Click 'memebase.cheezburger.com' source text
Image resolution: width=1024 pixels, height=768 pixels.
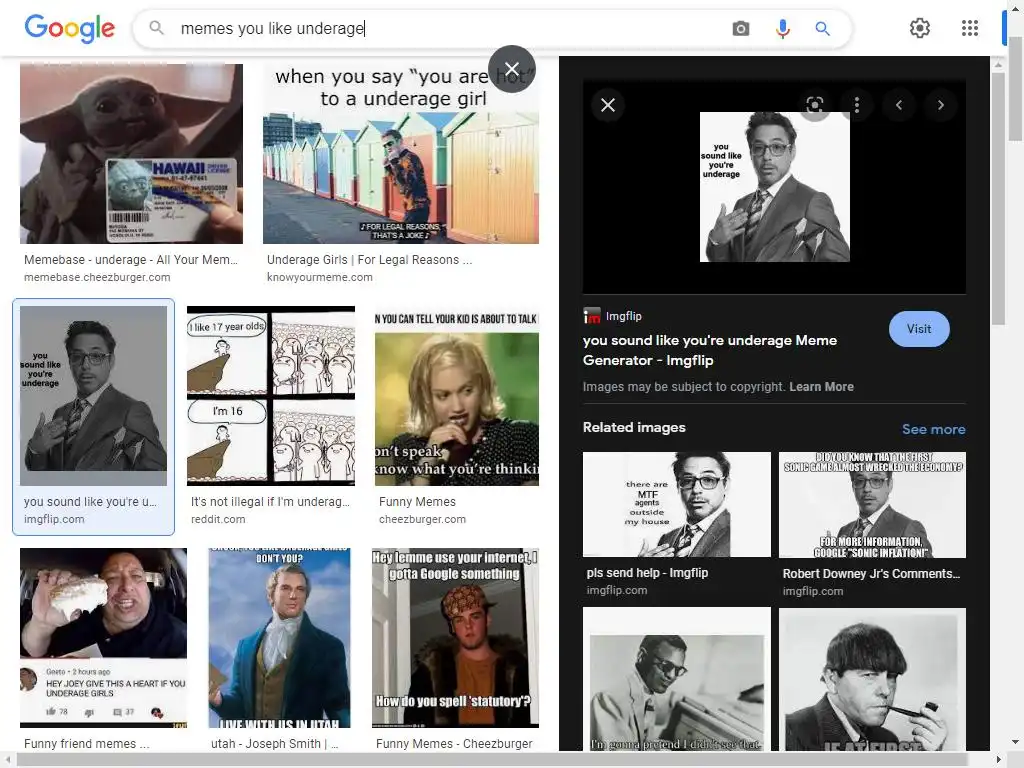(x=97, y=278)
